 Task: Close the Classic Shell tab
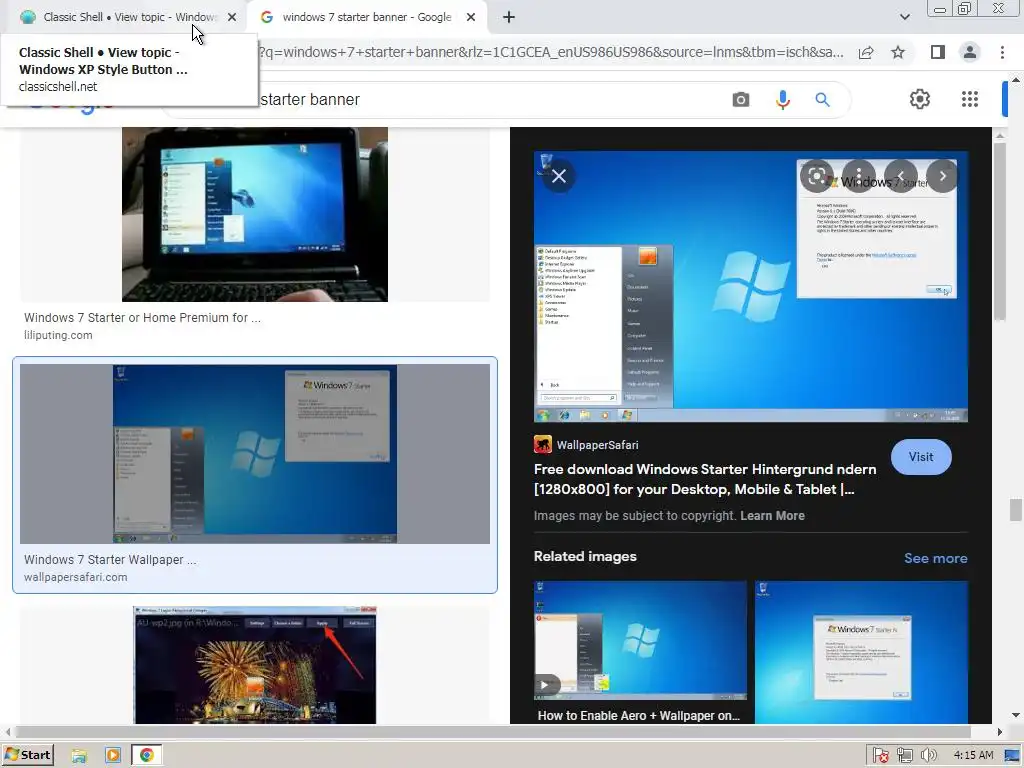point(232,17)
